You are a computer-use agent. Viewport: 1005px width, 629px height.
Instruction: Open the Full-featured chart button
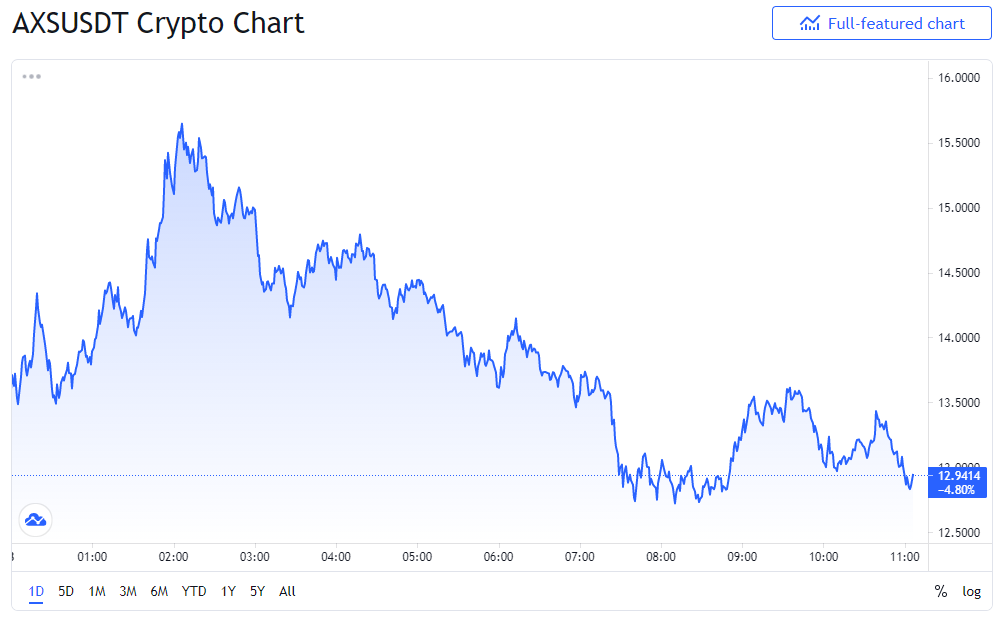coord(881,24)
